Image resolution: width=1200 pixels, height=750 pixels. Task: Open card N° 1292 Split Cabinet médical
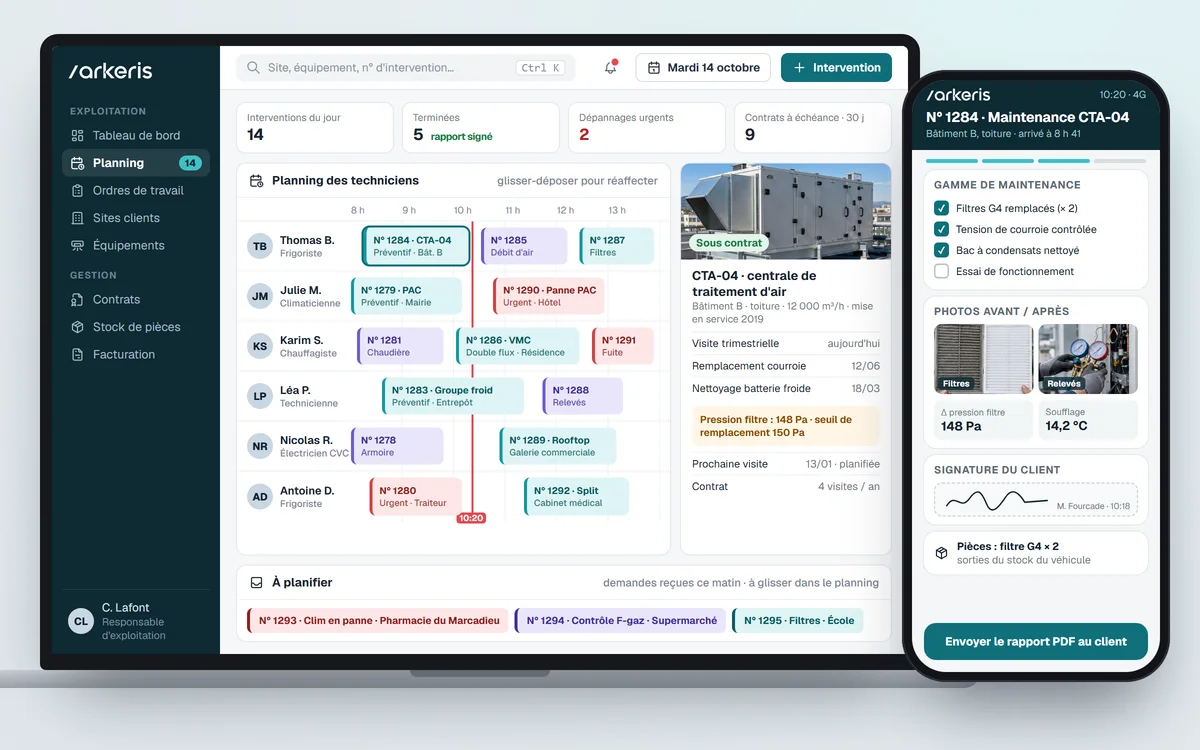(x=577, y=496)
